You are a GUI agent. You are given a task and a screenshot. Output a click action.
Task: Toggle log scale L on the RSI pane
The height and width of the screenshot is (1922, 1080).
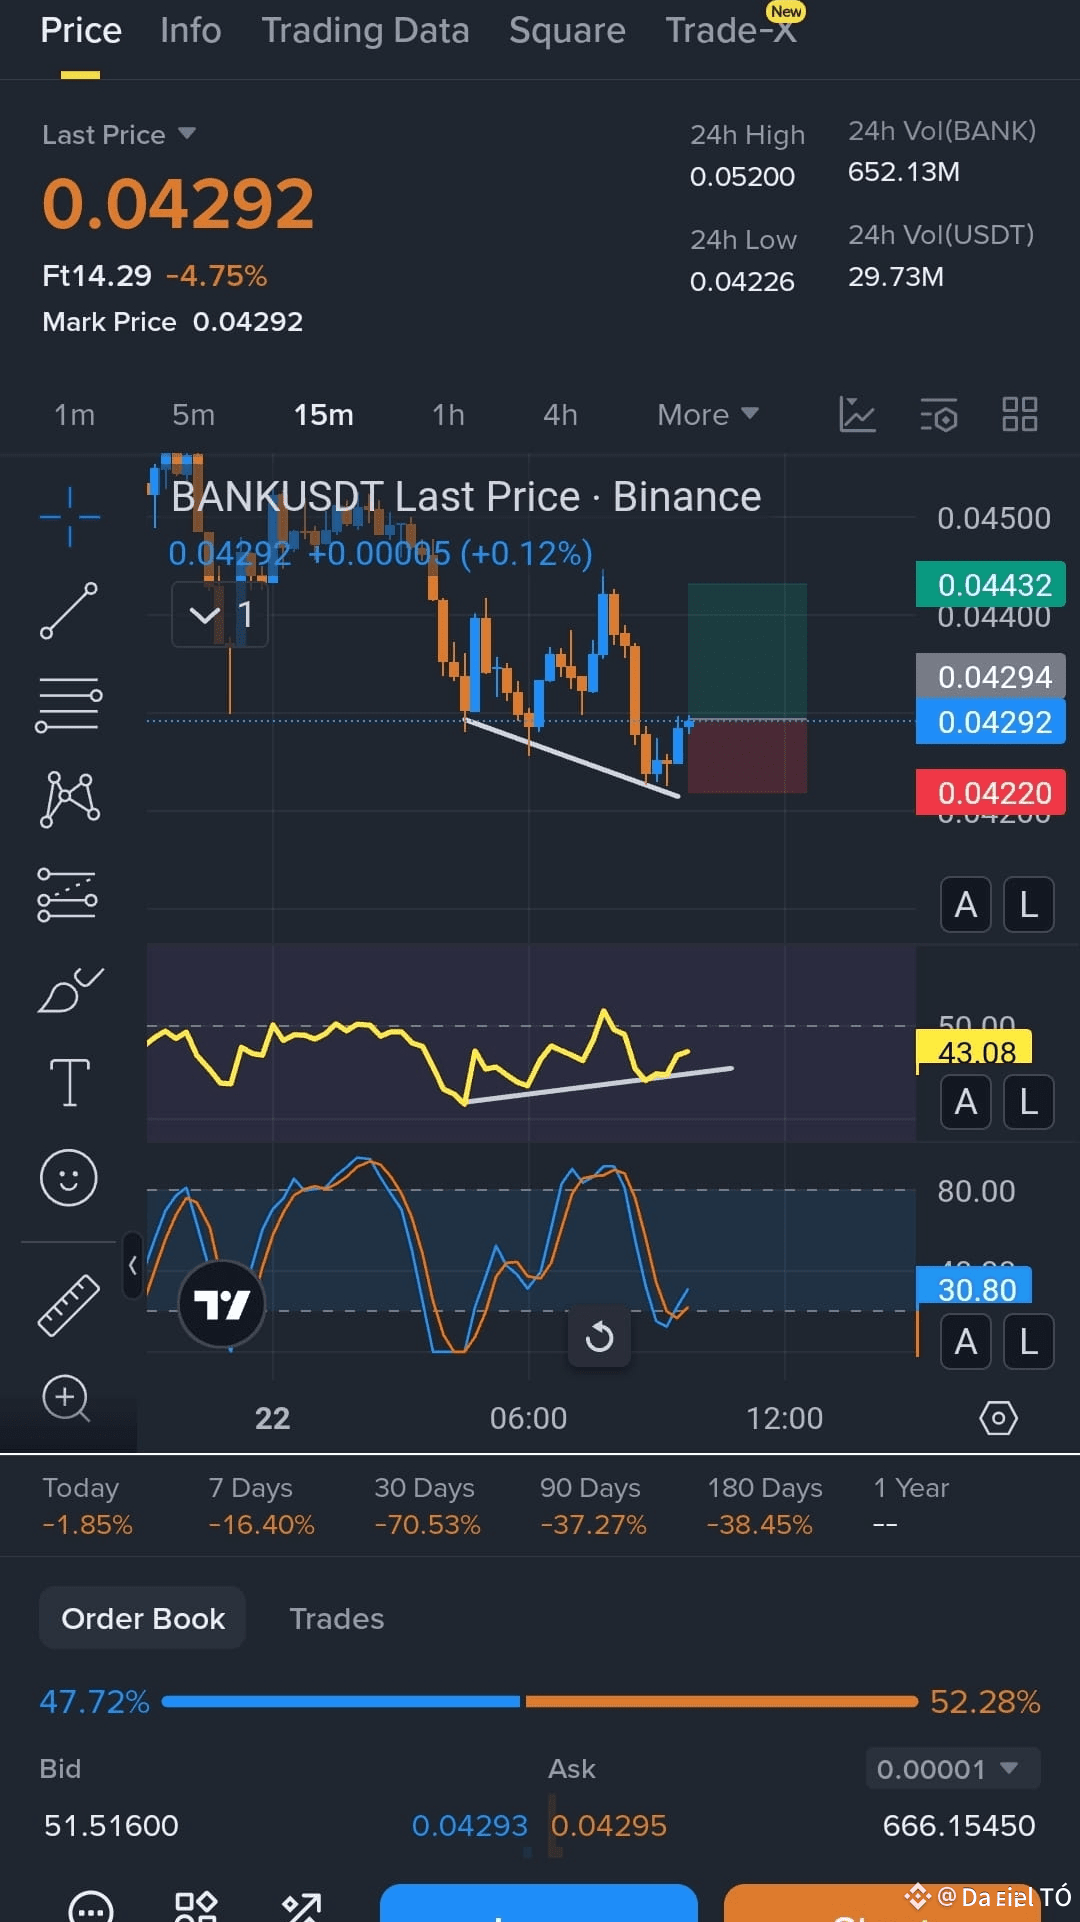(x=1028, y=1102)
